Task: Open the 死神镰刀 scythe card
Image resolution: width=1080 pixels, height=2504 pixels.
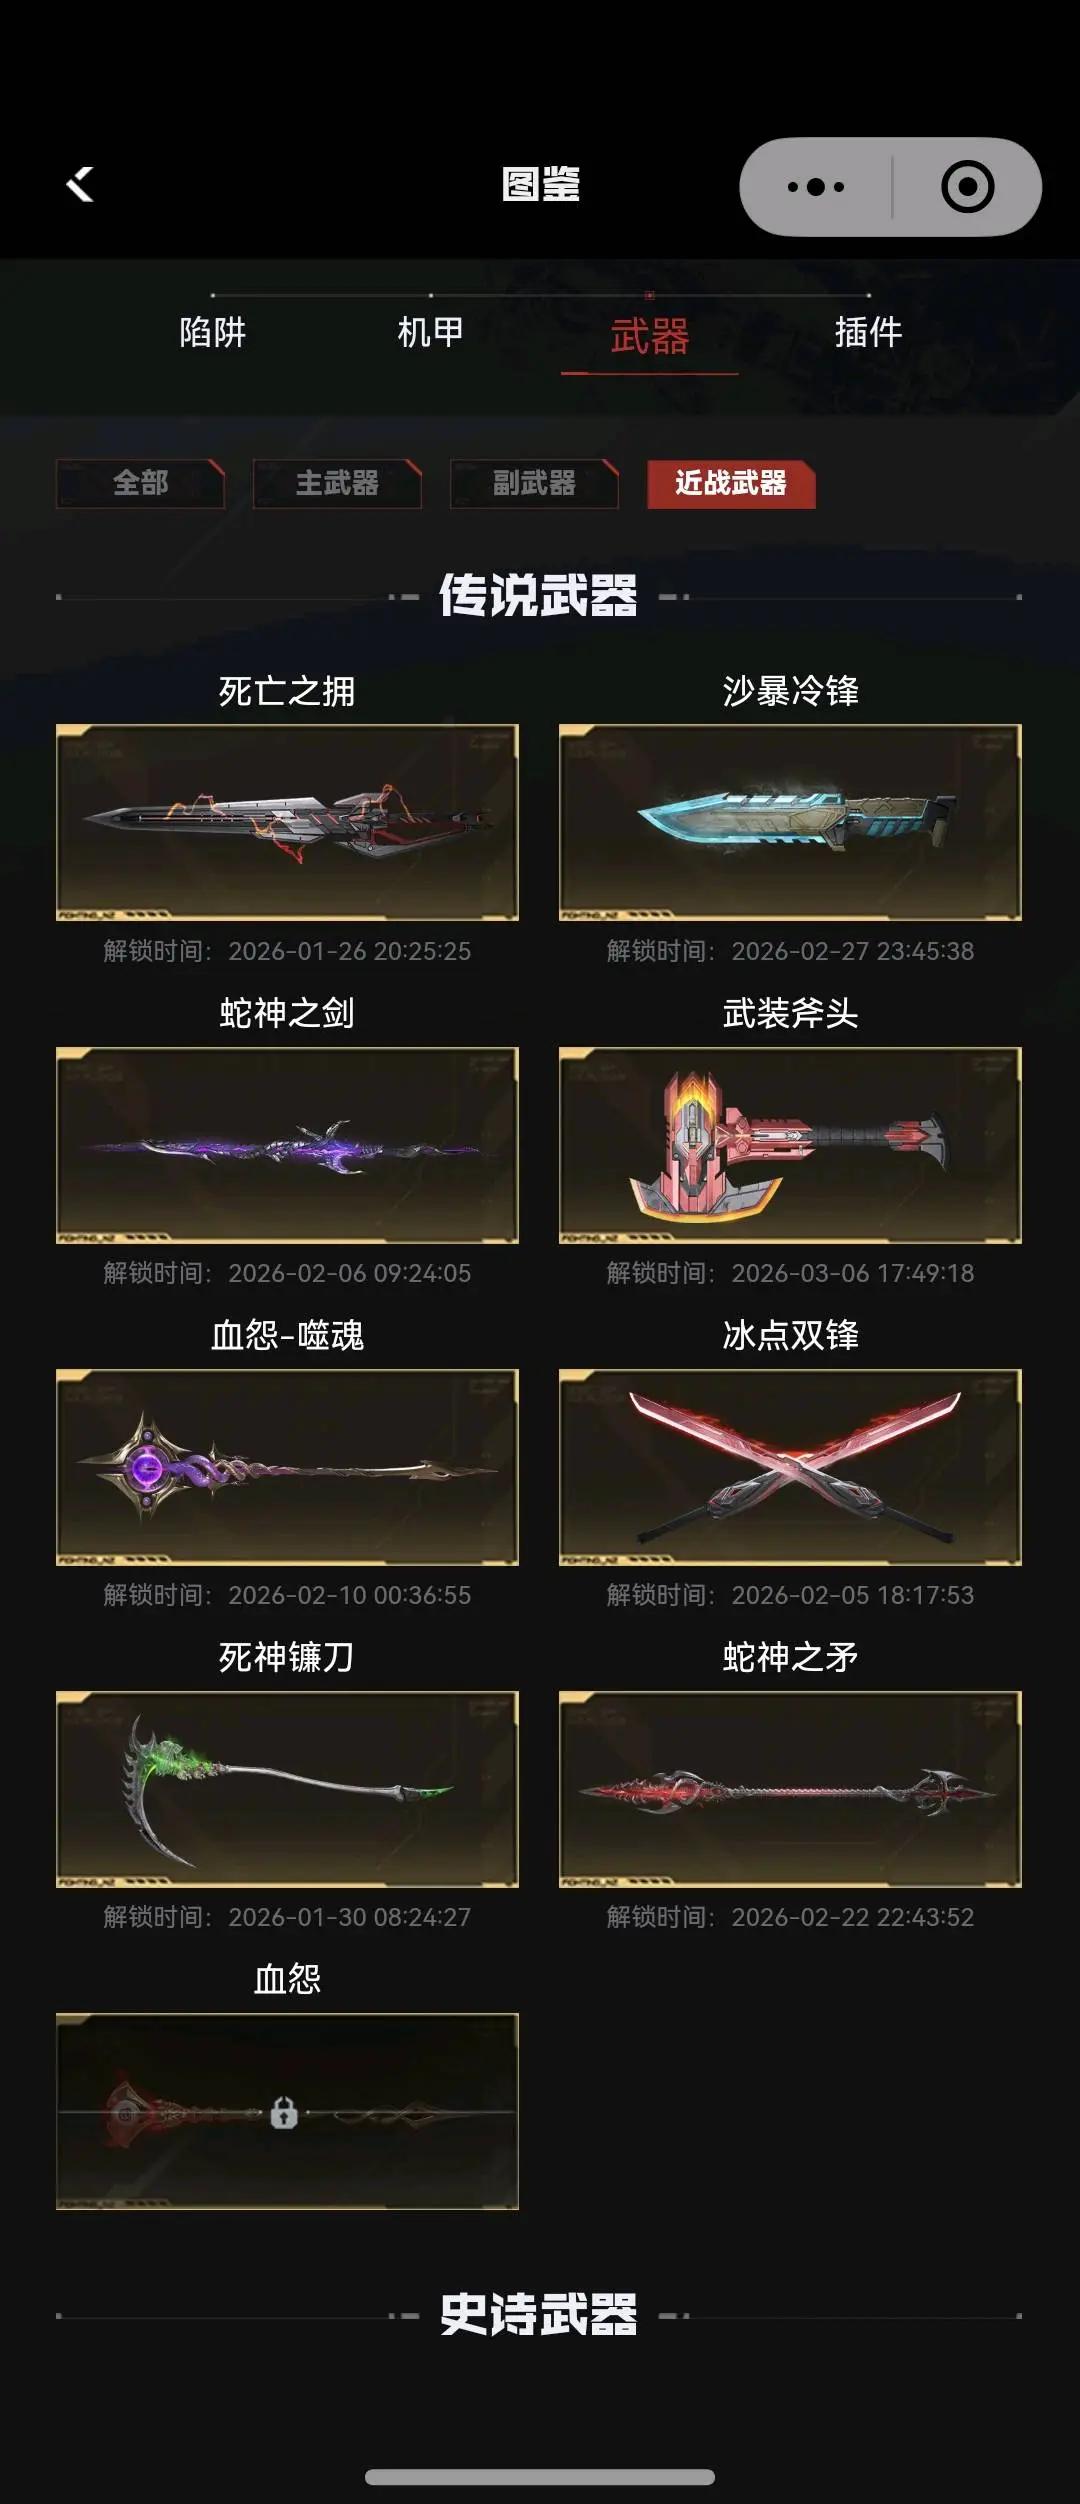Action: point(287,1789)
